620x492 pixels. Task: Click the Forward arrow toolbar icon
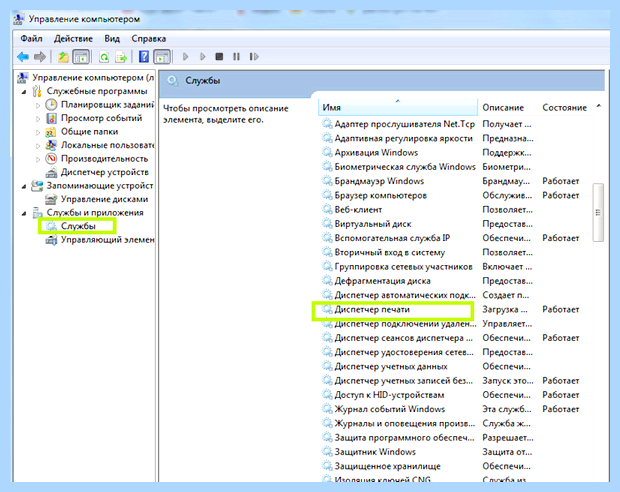(40, 57)
